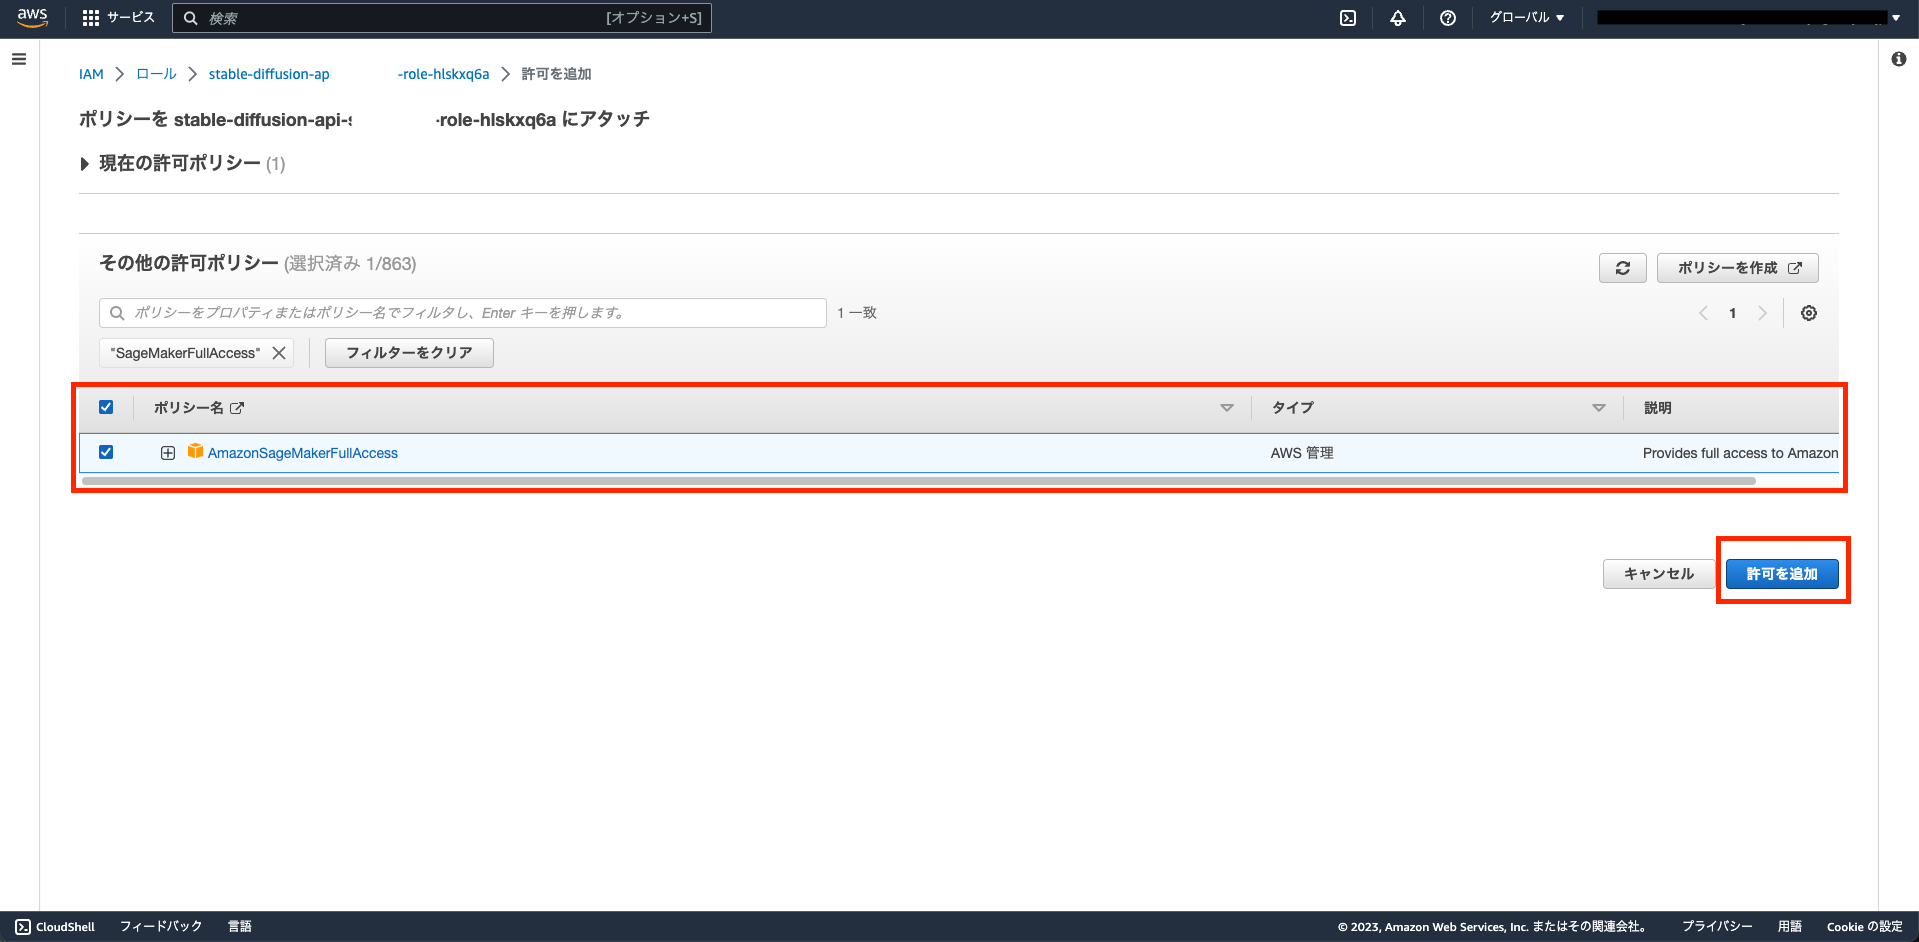Click page number 1
The height and width of the screenshot is (942, 1919).
pyautogui.click(x=1733, y=313)
